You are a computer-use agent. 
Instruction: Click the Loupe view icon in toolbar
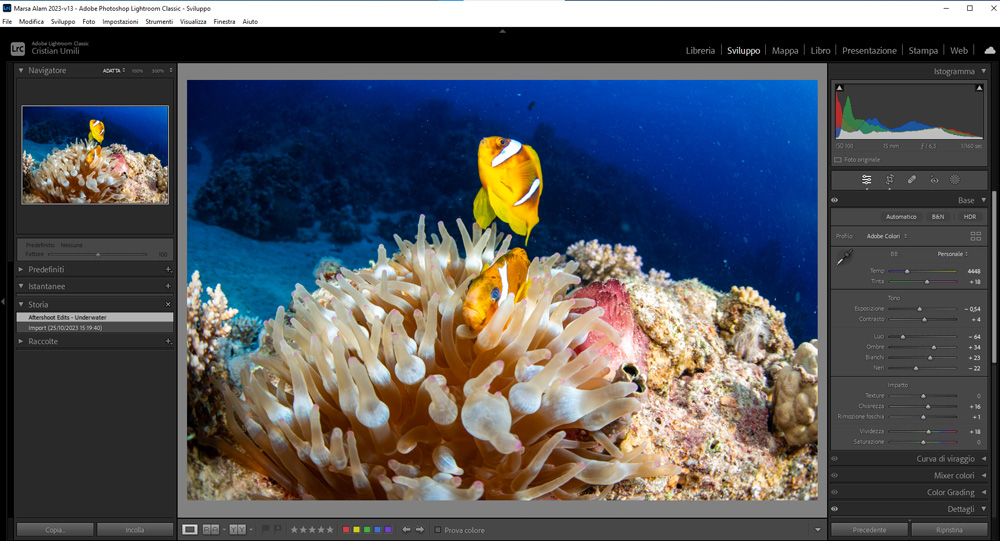[x=190, y=529]
